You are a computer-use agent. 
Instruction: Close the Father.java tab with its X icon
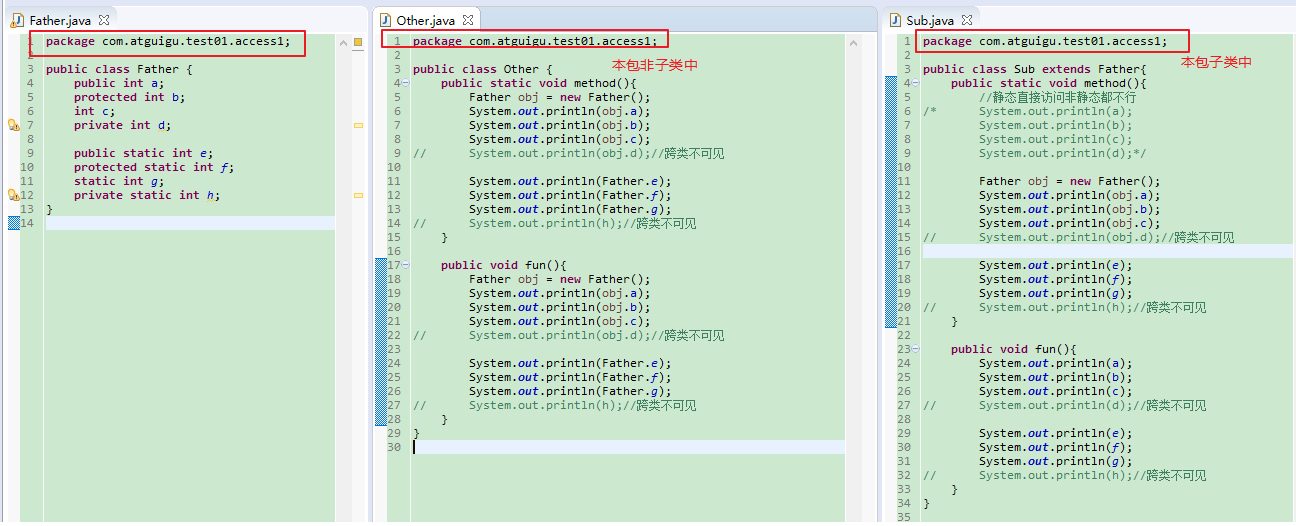[104, 20]
